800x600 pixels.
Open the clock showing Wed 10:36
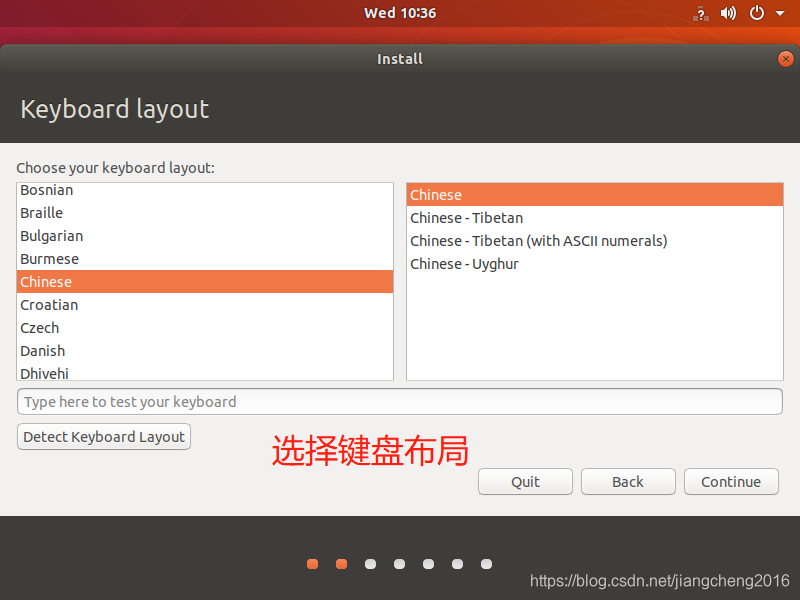[400, 13]
